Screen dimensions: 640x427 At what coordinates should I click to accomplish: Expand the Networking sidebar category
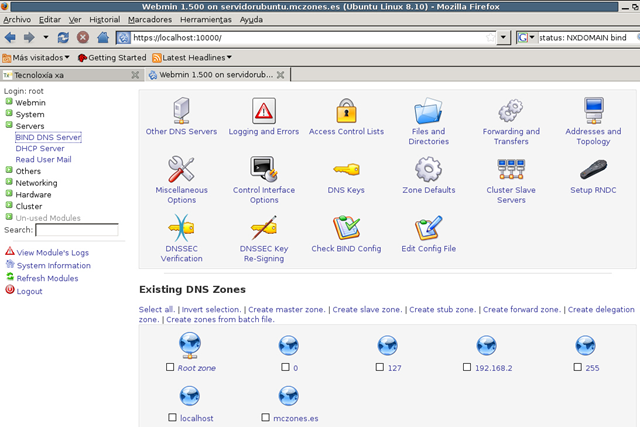[9, 181]
